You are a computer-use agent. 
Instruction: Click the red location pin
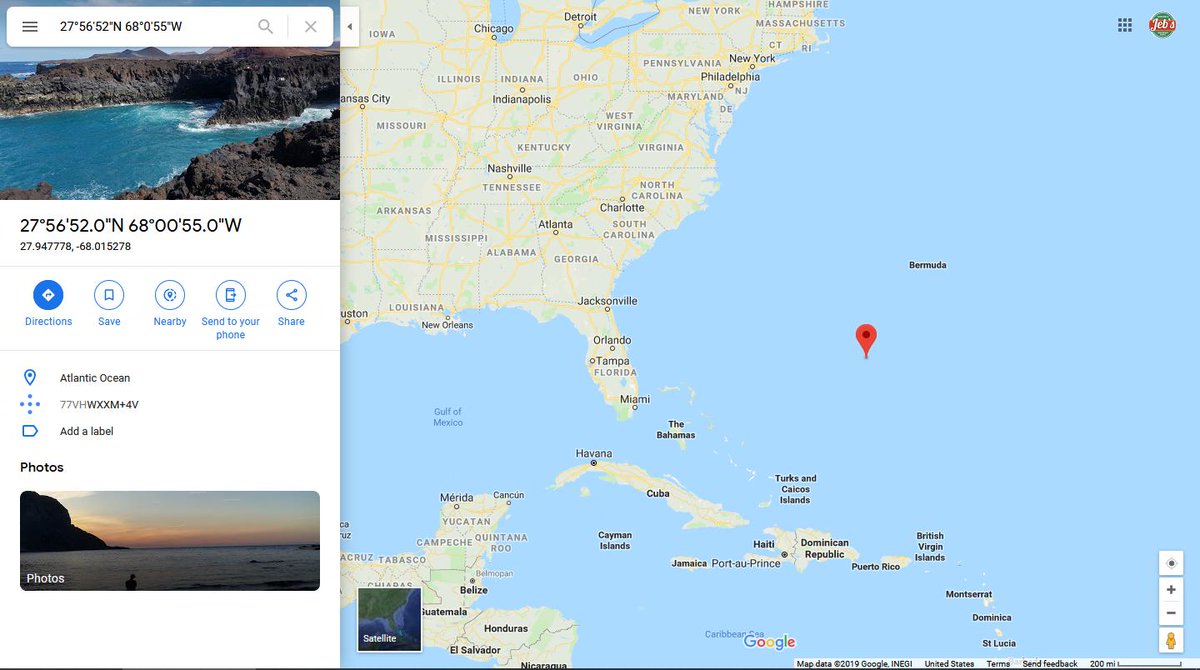867,340
